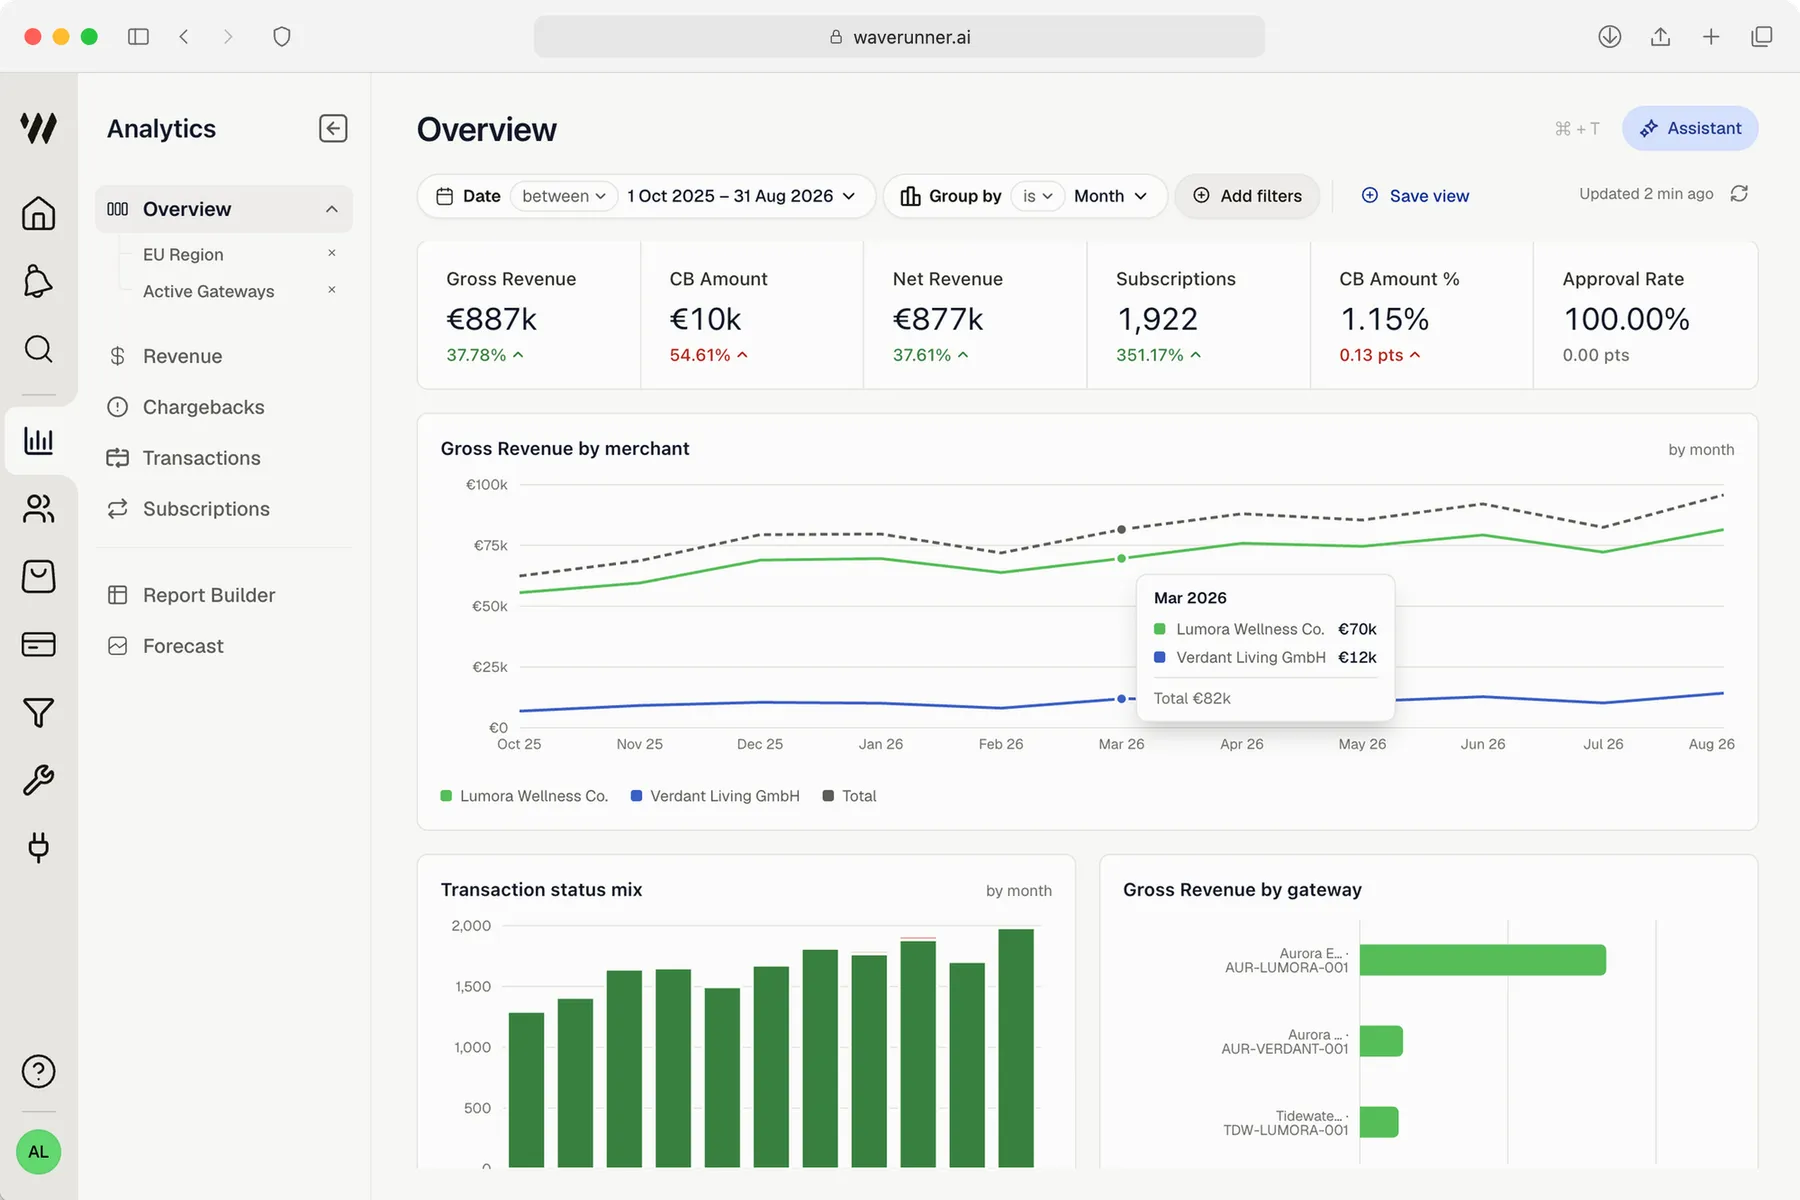This screenshot has height=1200, width=1800.
Task: Open the funnel icon in left rail
Action: tap(38, 712)
